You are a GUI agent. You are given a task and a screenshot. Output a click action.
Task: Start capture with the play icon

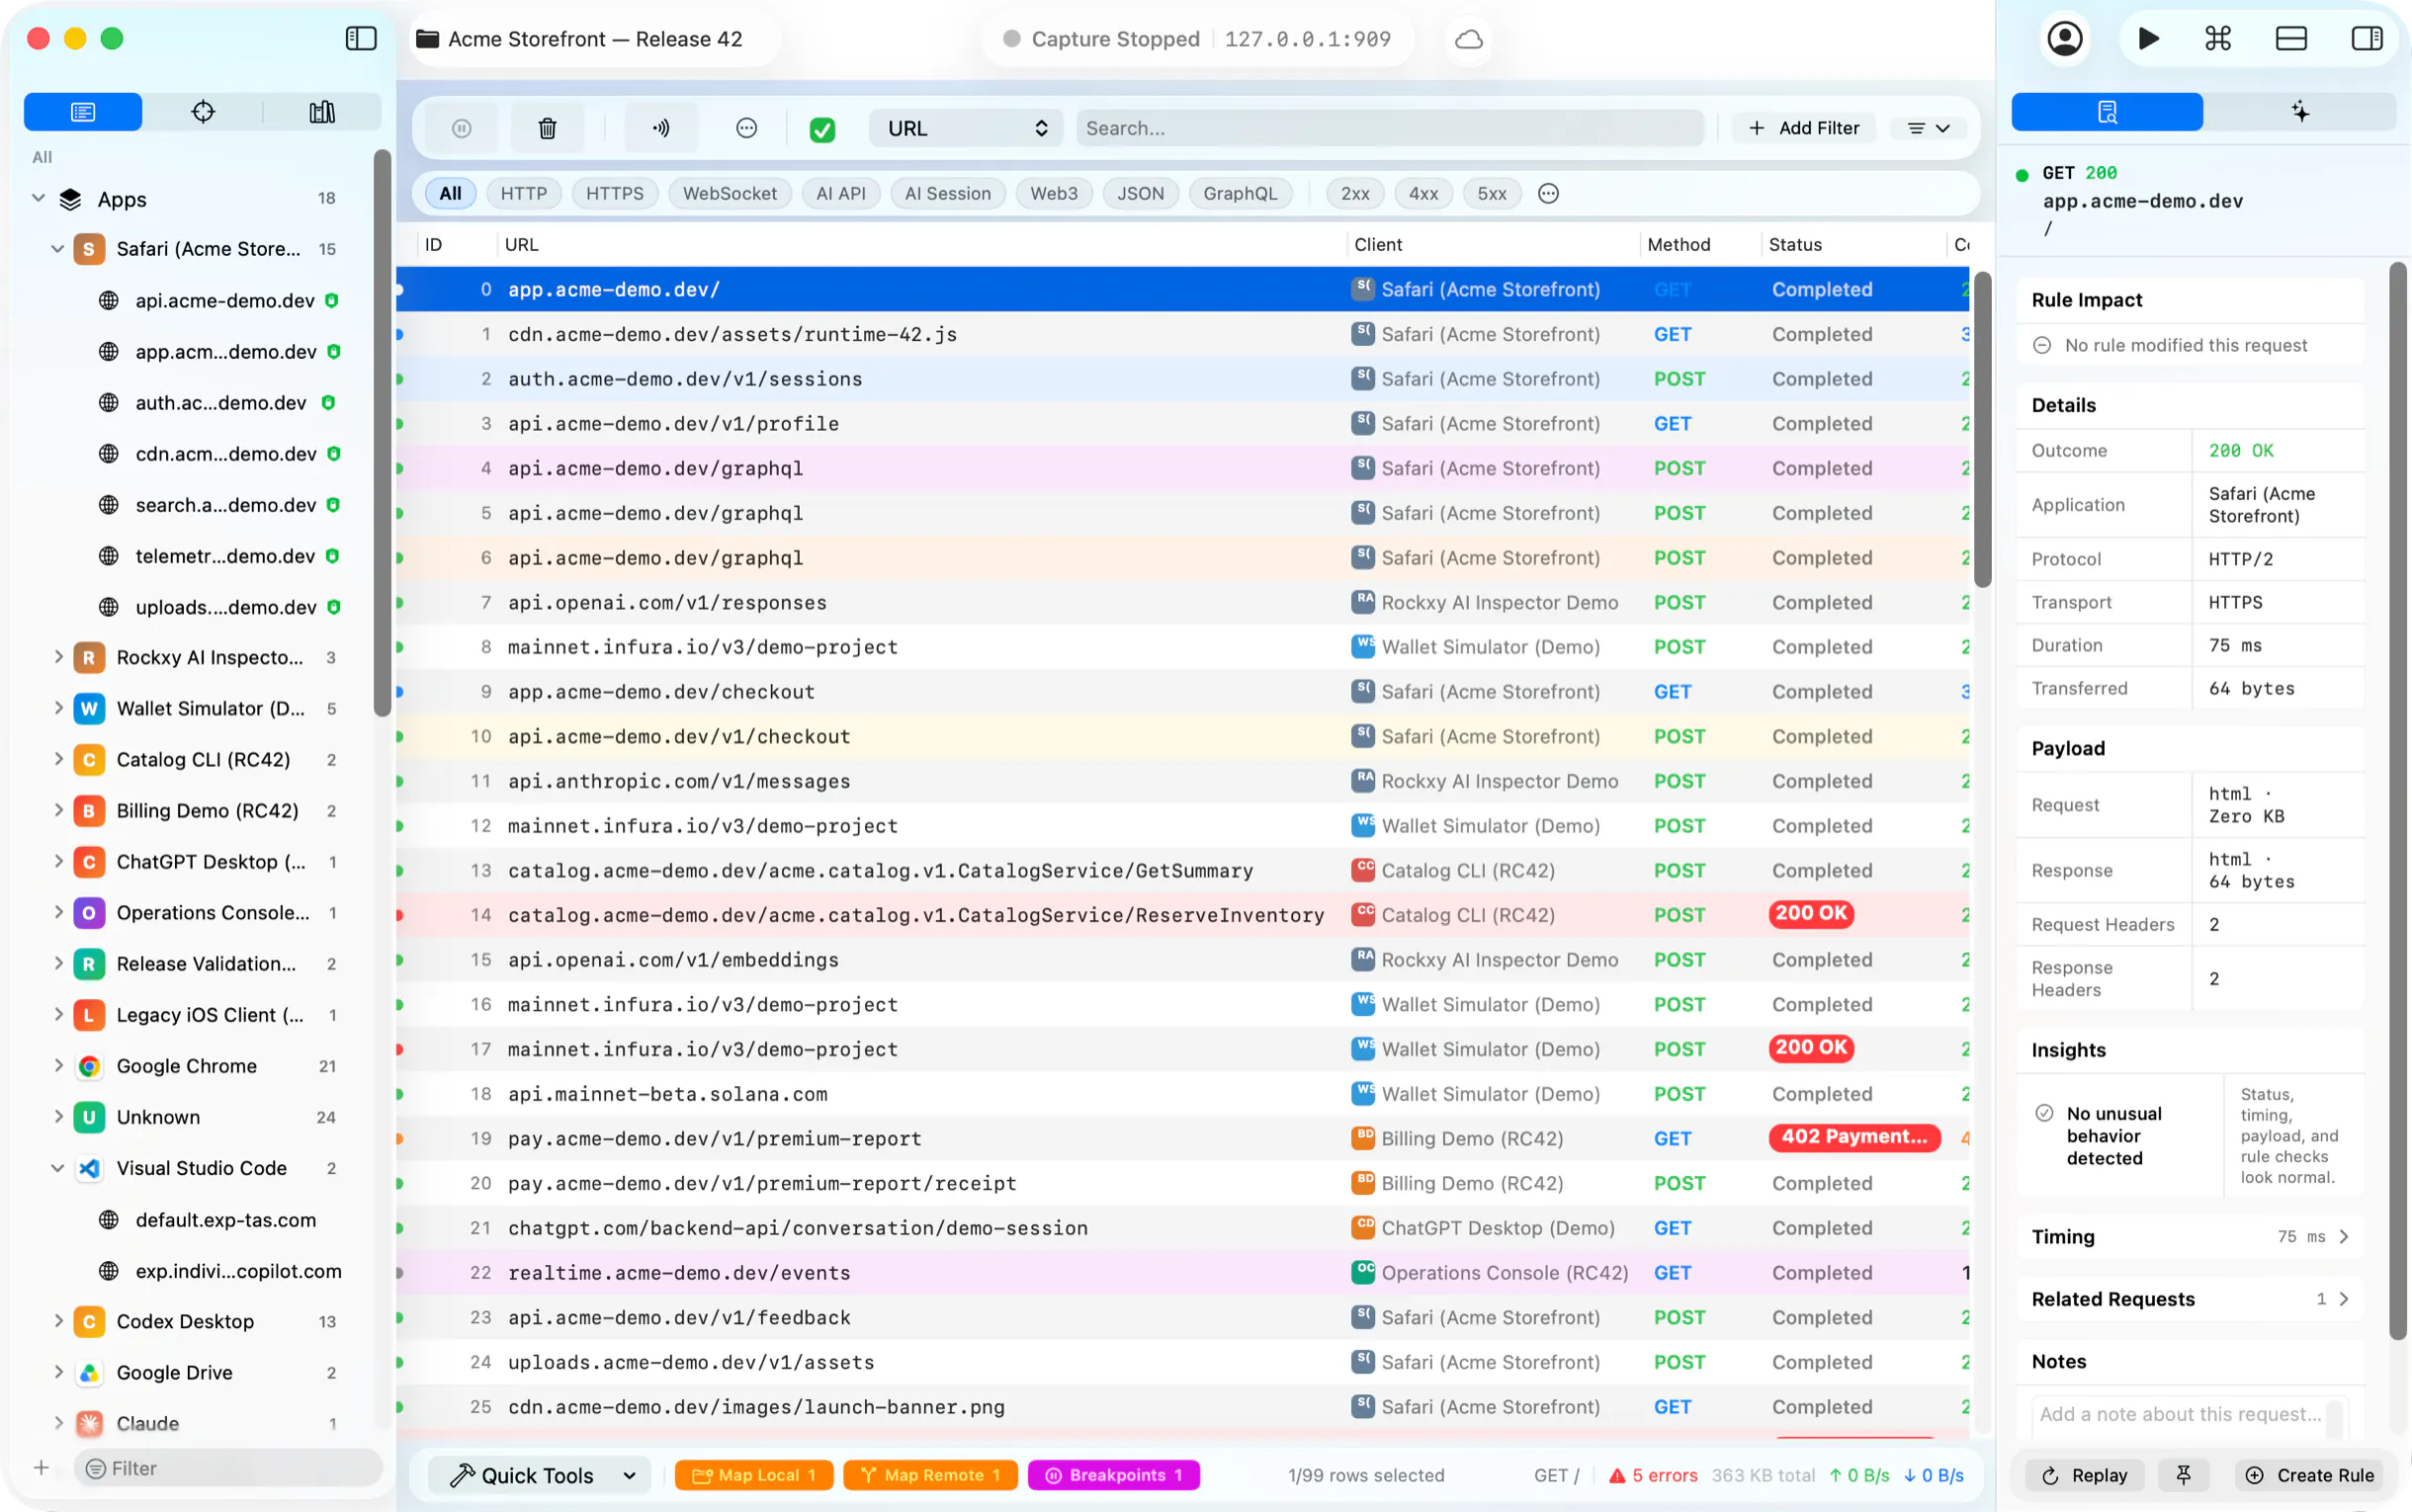(x=2148, y=39)
